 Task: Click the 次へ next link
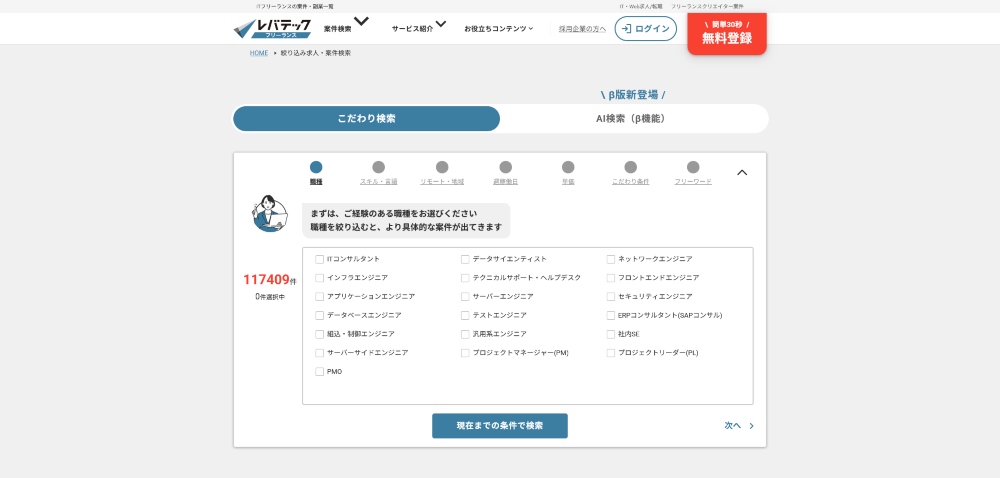(x=738, y=426)
